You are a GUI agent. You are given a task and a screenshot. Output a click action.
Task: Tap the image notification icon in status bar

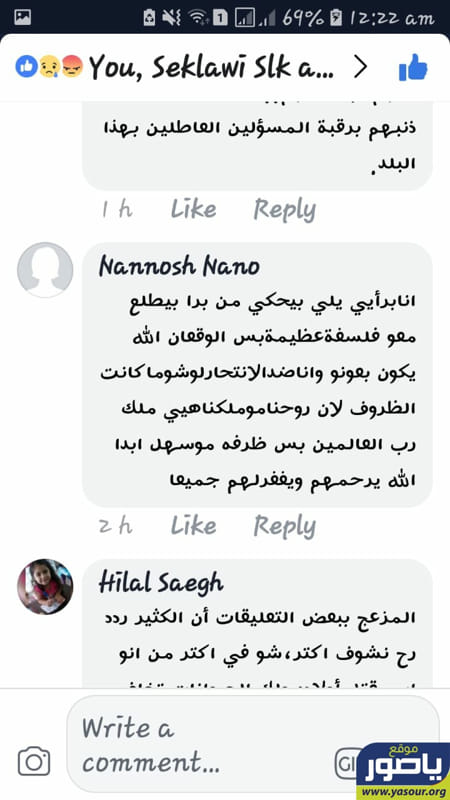coord(22,18)
